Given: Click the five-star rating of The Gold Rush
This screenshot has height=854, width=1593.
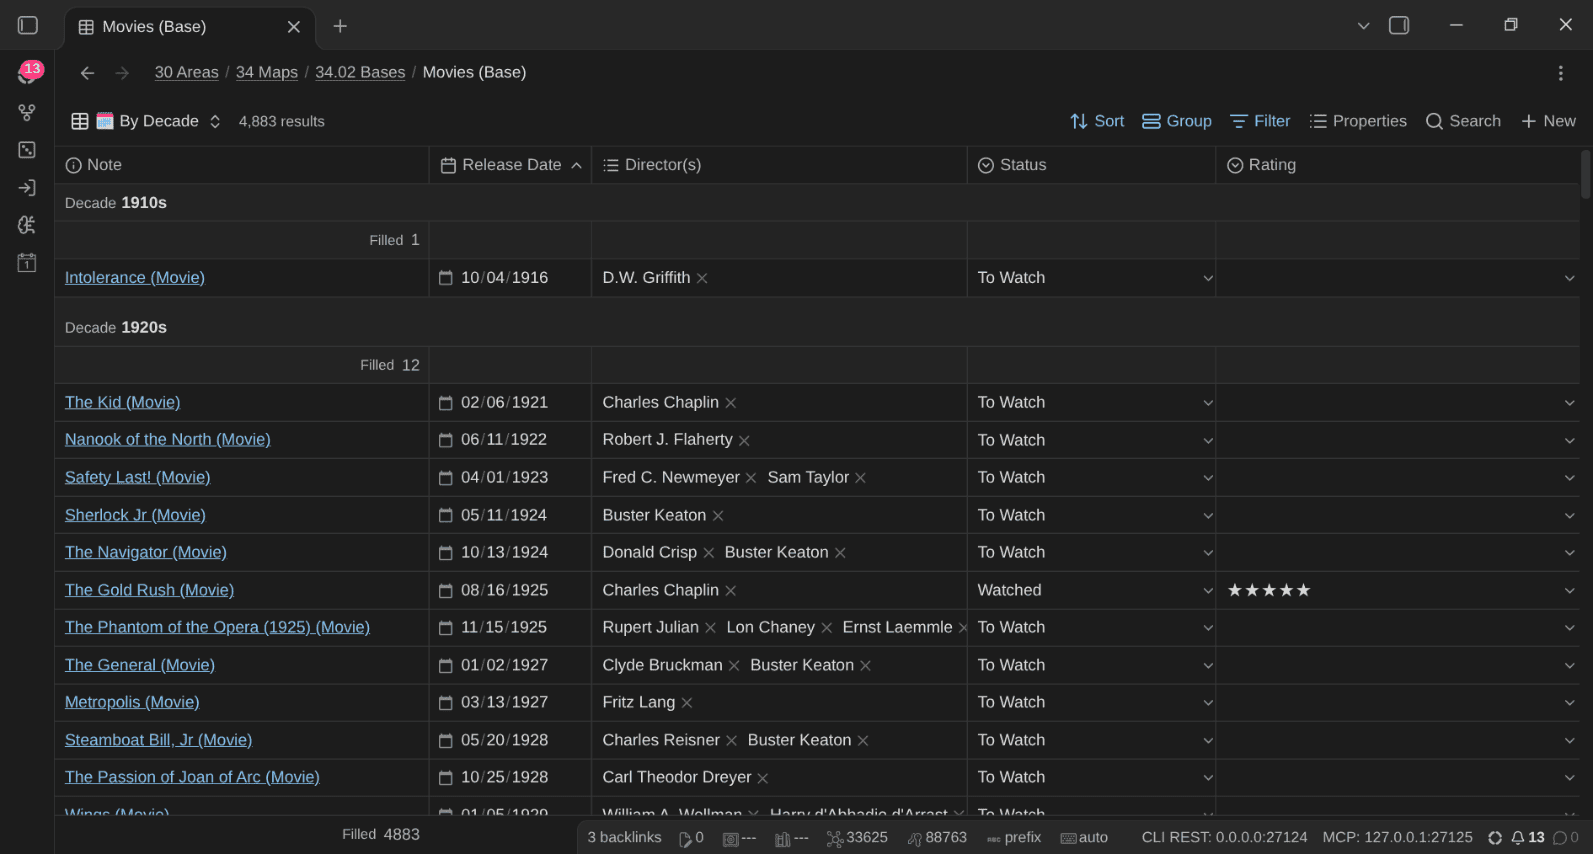Looking at the screenshot, I should point(1269,591).
